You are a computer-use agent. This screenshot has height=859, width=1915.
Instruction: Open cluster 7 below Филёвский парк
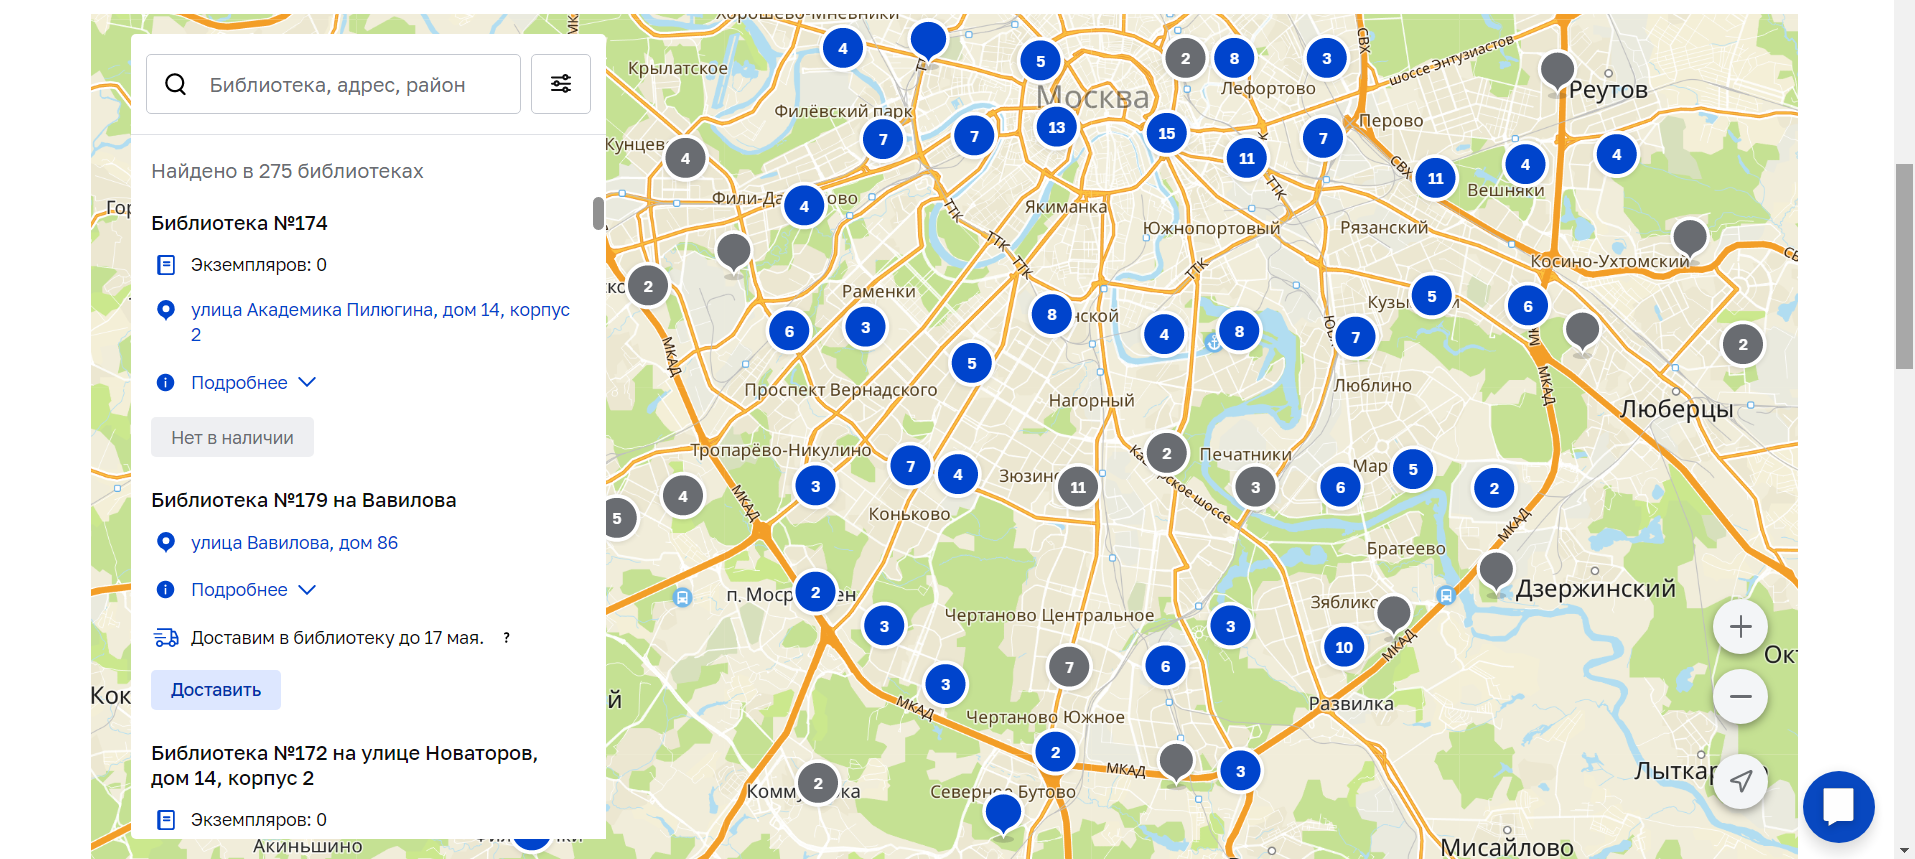click(883, 139)
